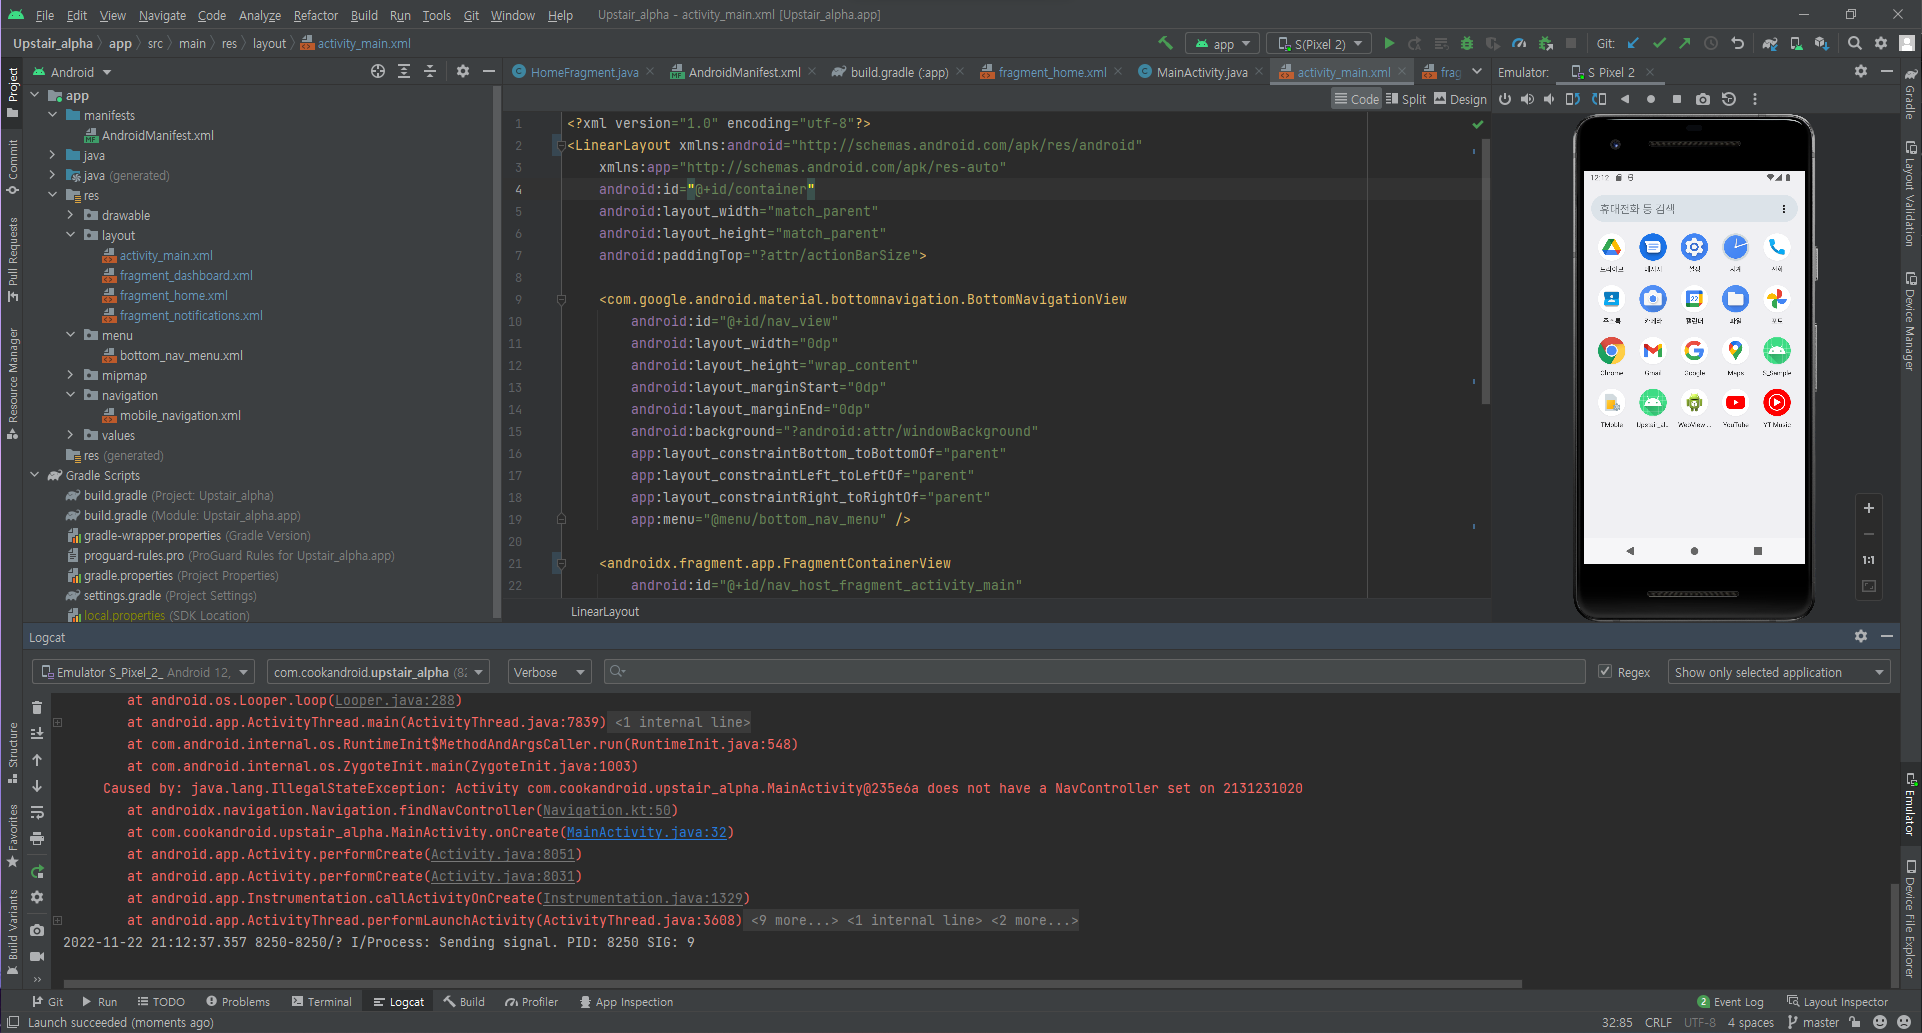
Task: Open the S(Pixel 2) device dropdown
Action: tap(1320, 44)
